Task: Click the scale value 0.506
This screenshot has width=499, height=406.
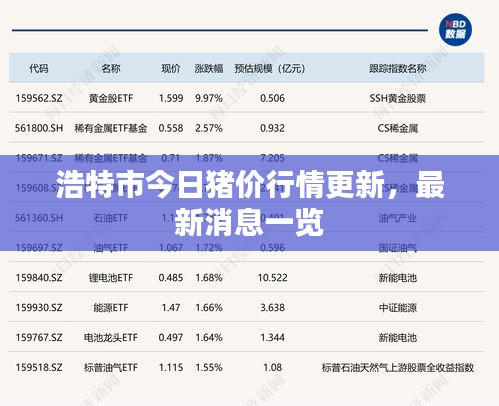Action: [x=272, y=98]
